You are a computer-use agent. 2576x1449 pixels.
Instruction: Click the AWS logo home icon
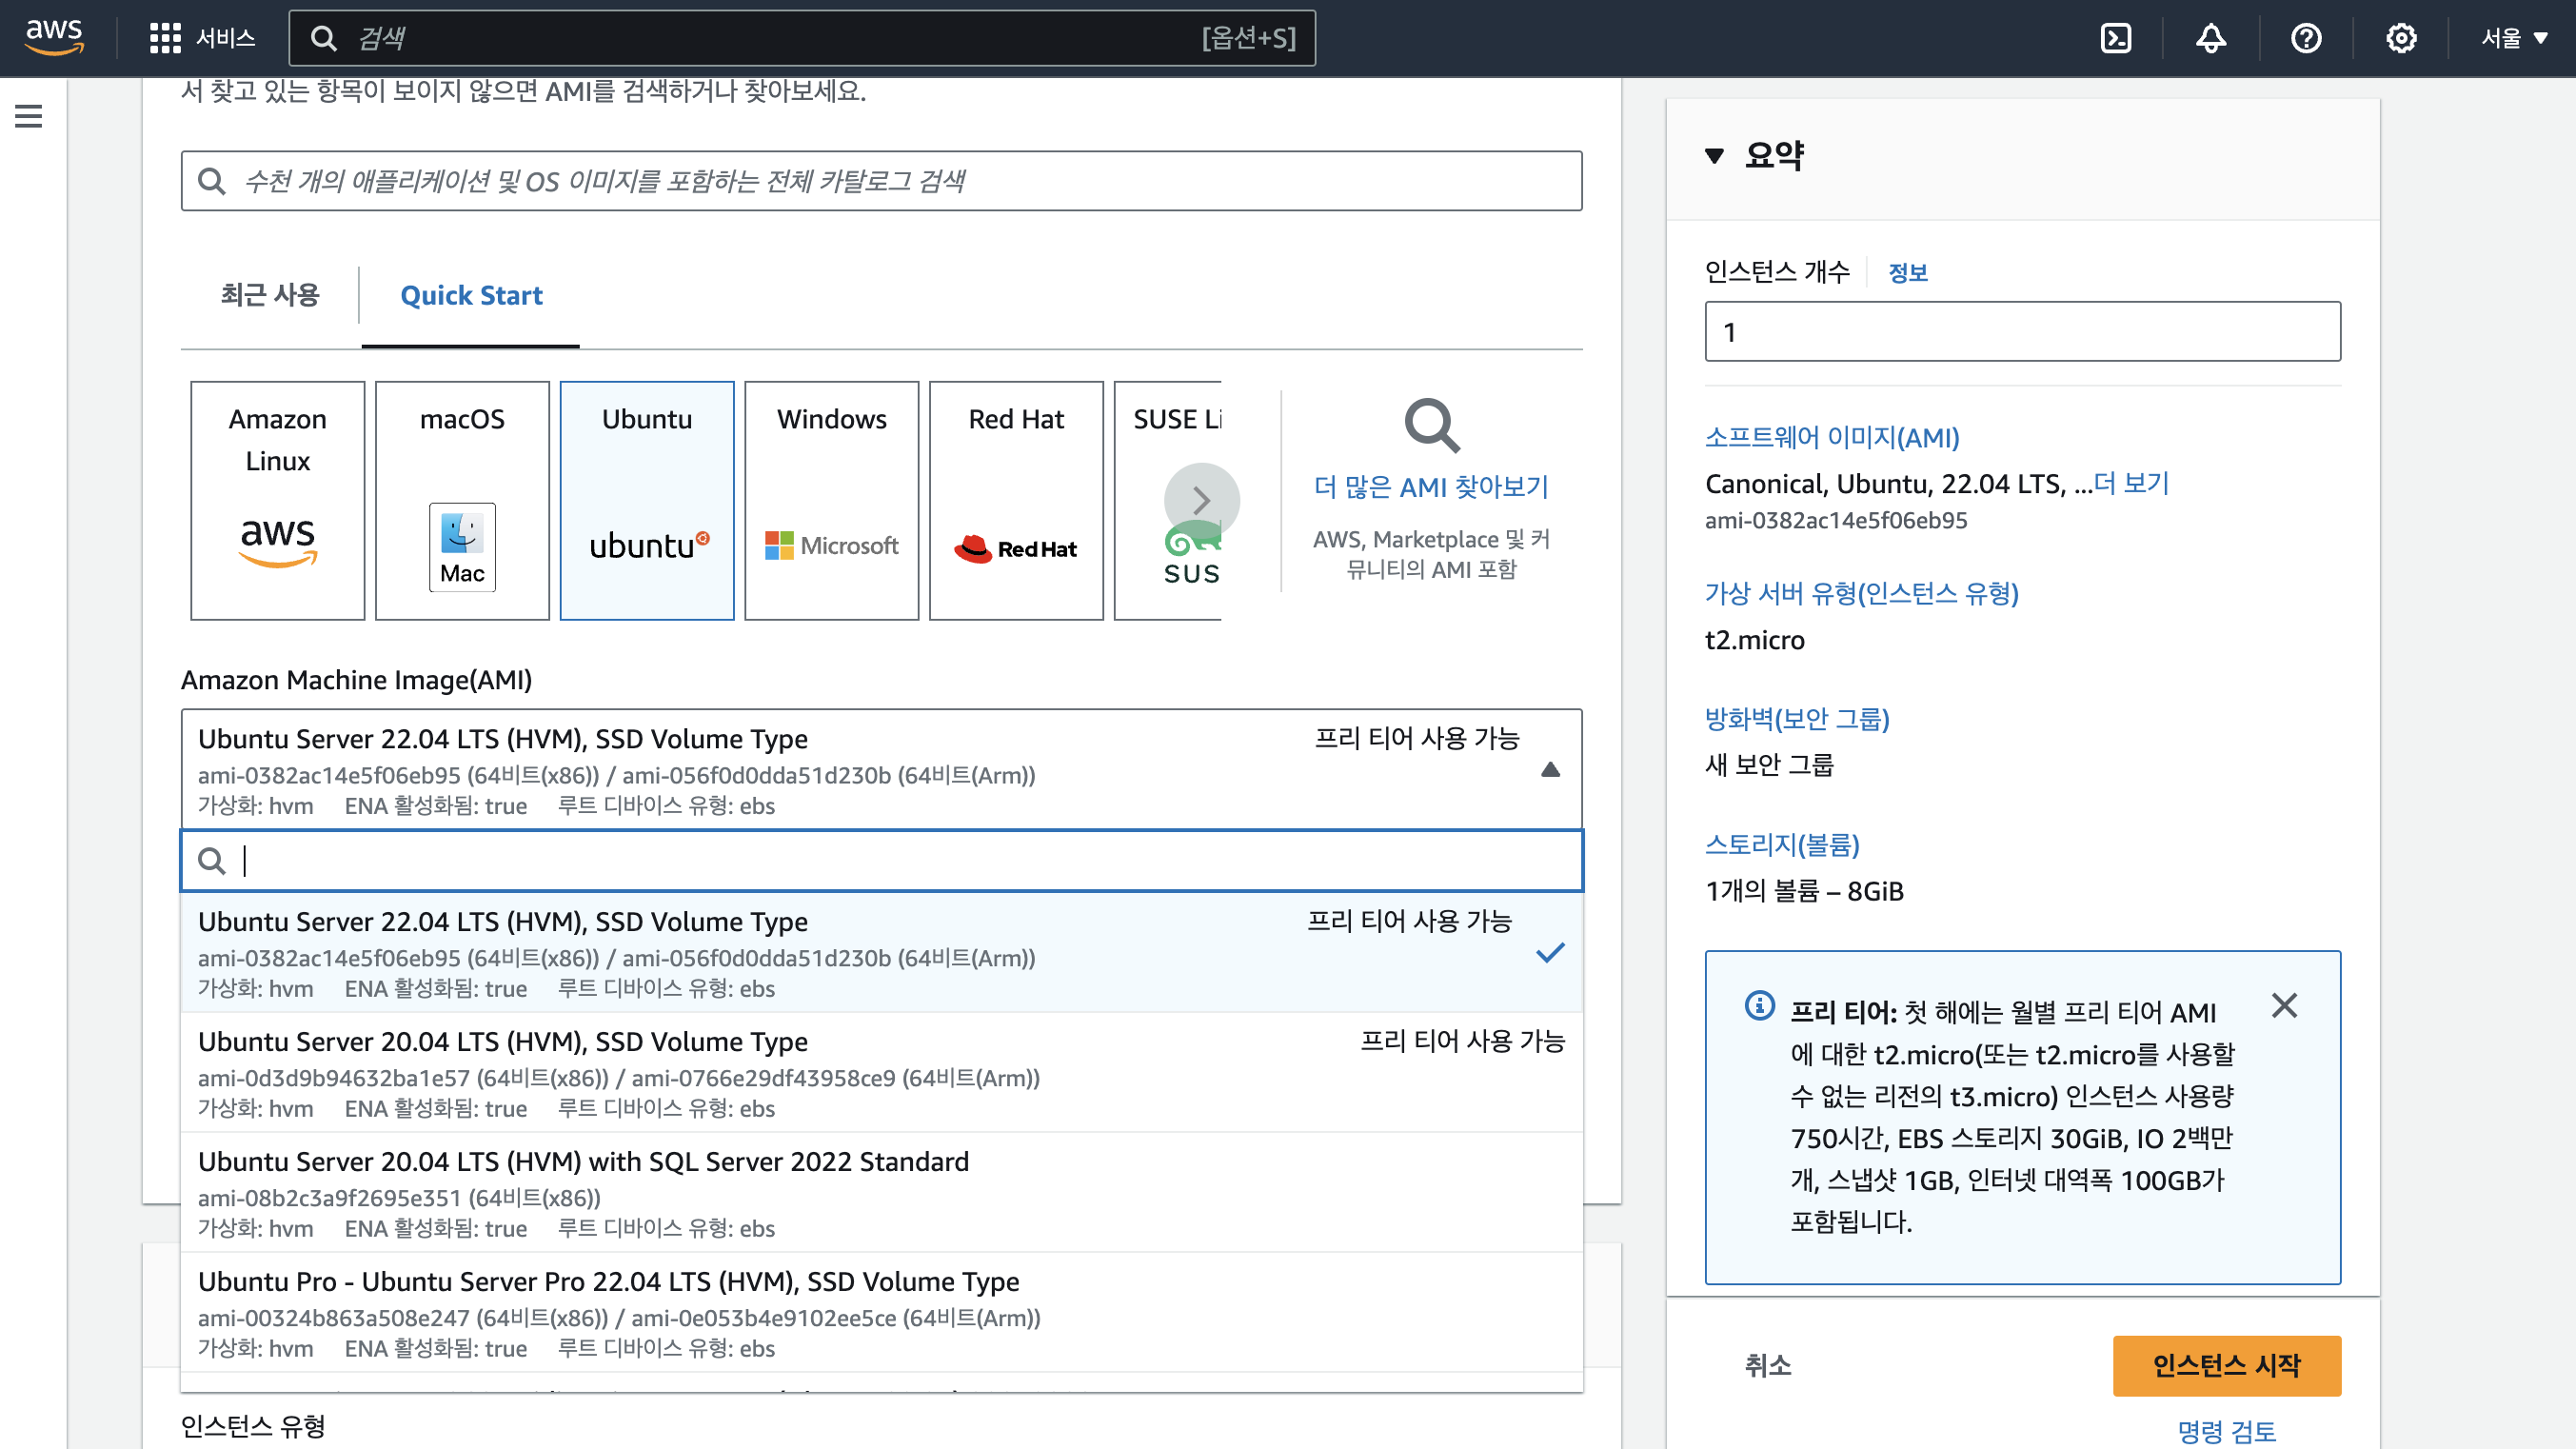(54, 36)
